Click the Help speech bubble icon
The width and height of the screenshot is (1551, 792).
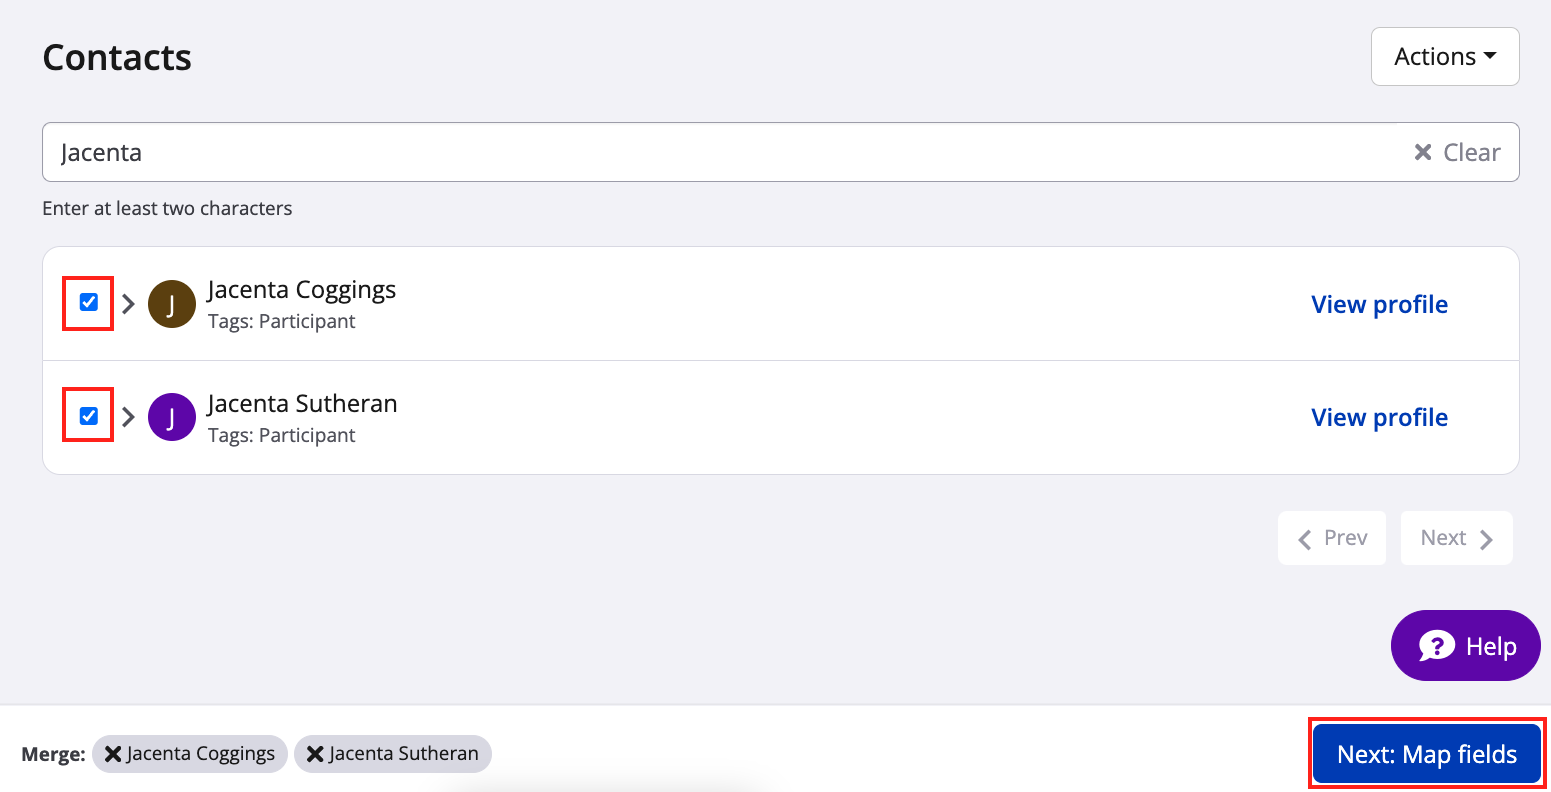point(1437,646)
